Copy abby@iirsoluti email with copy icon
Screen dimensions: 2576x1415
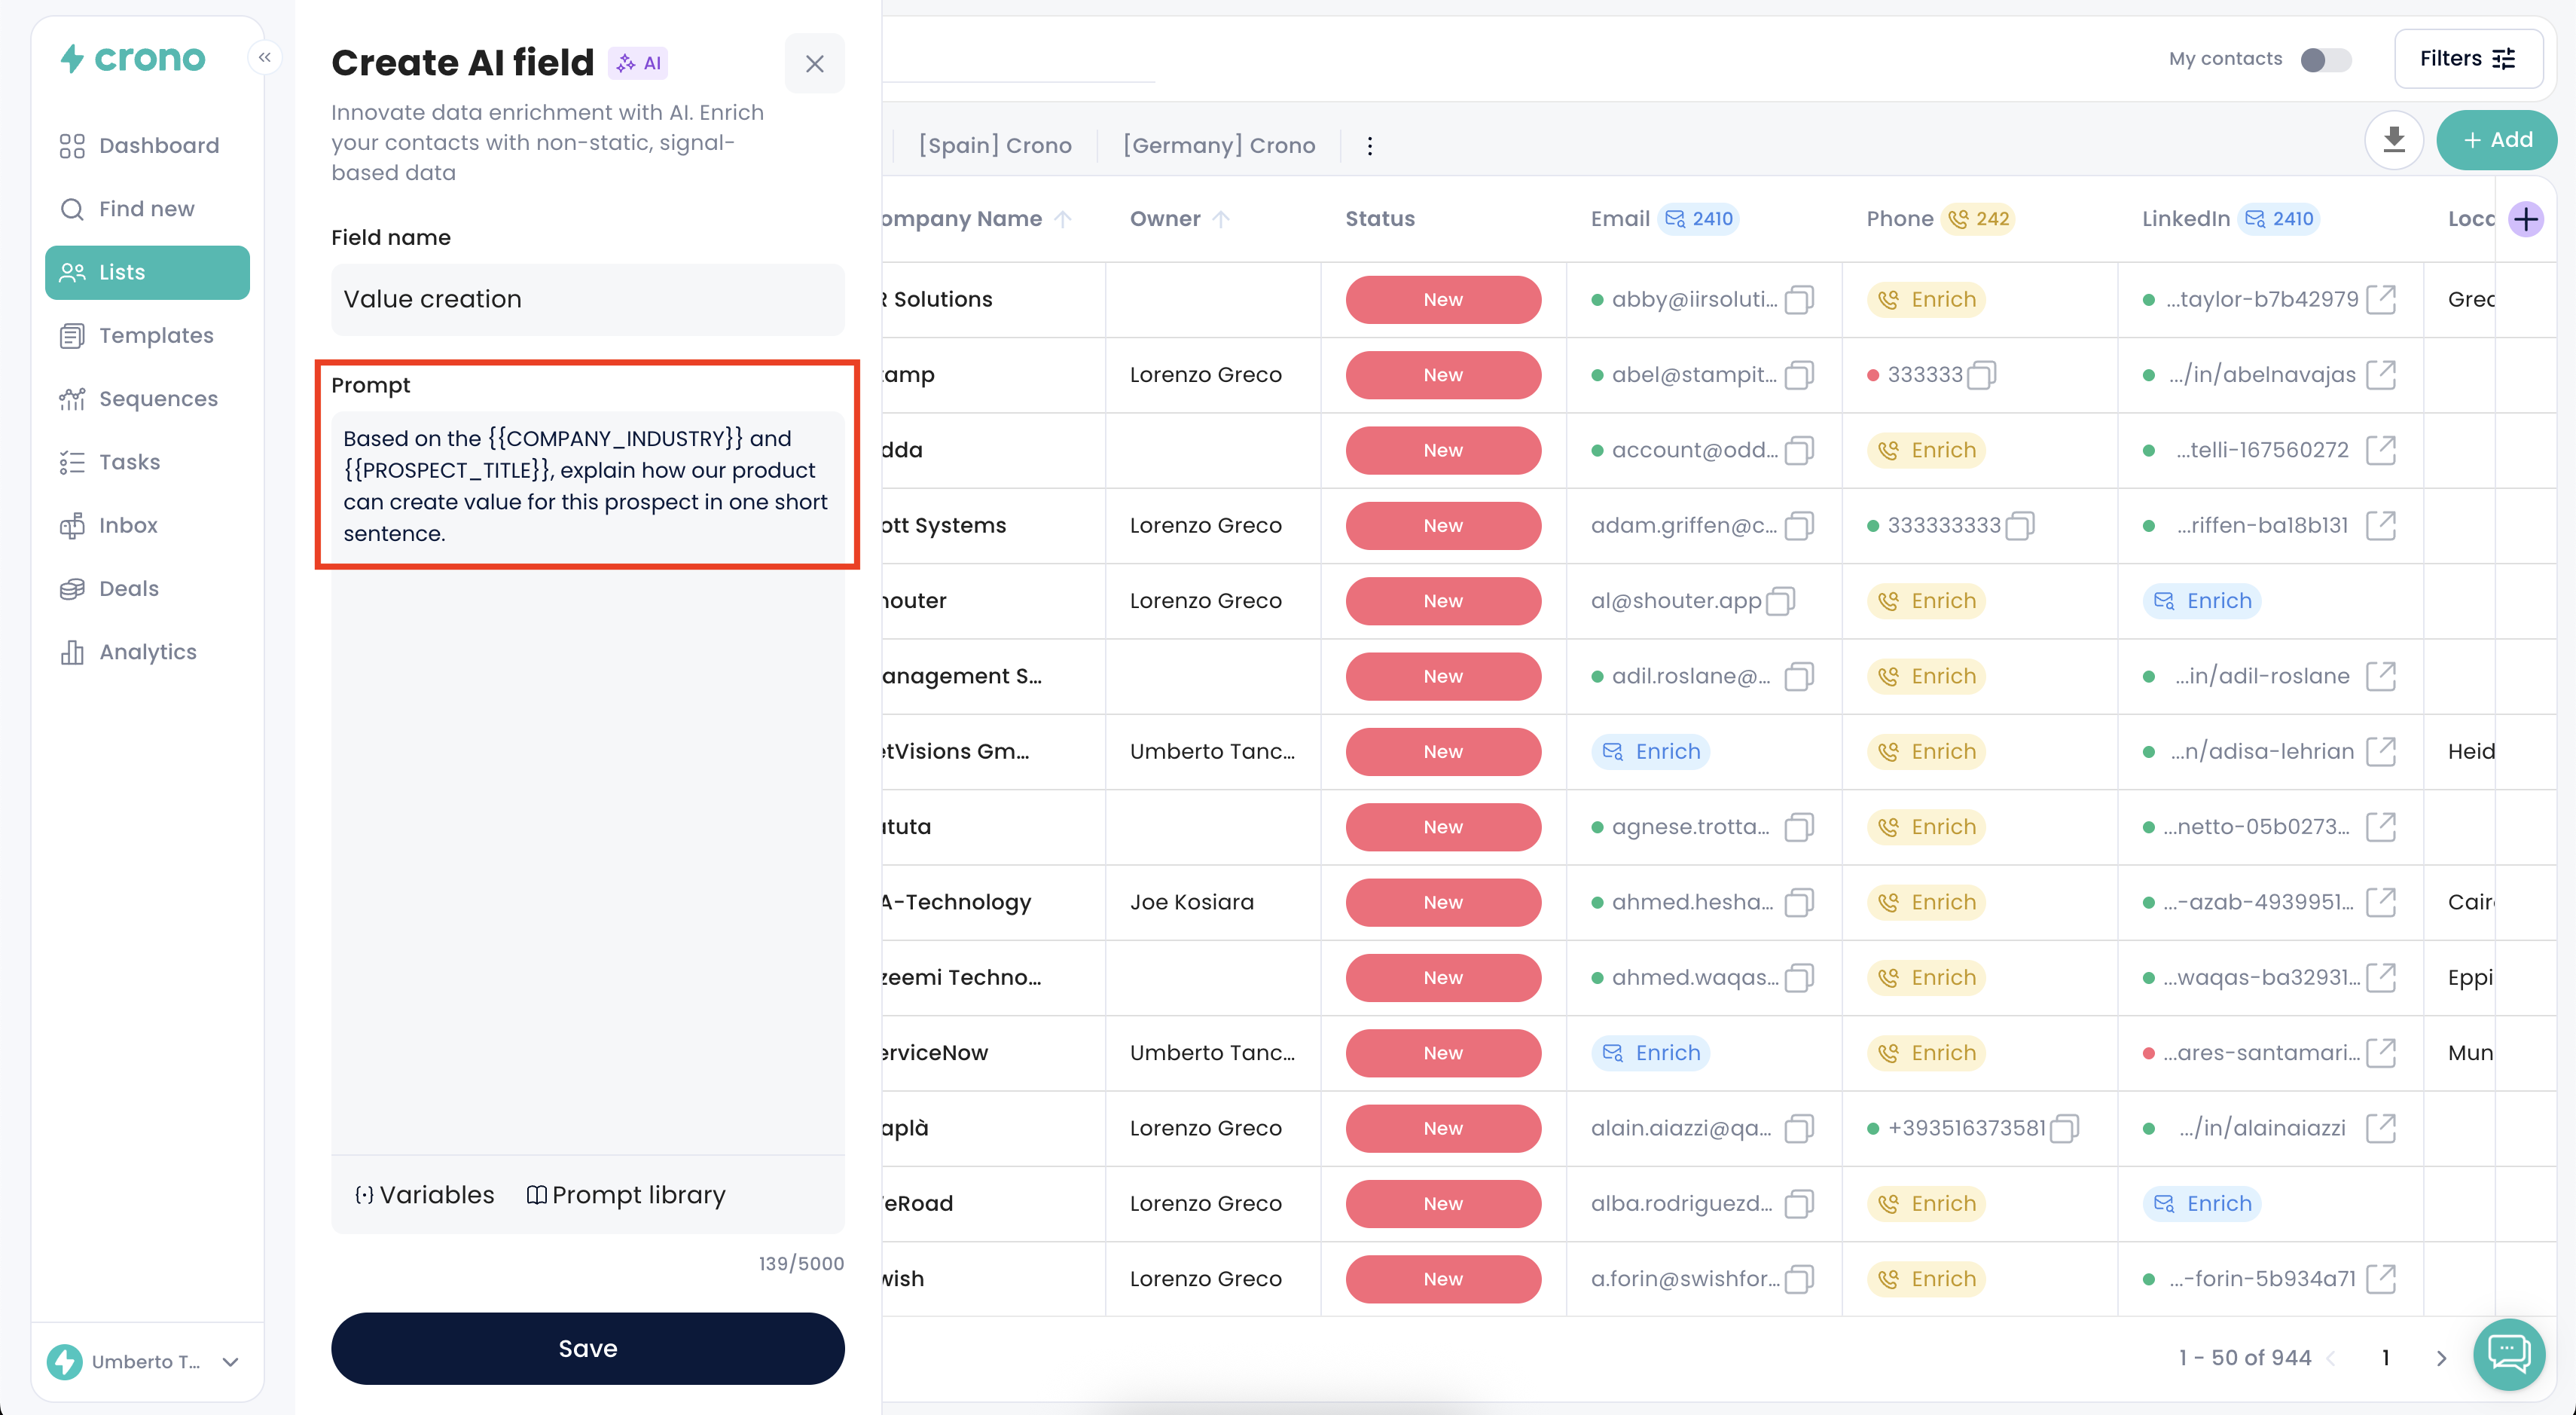pyautogui.click(x=1799, y=300)
